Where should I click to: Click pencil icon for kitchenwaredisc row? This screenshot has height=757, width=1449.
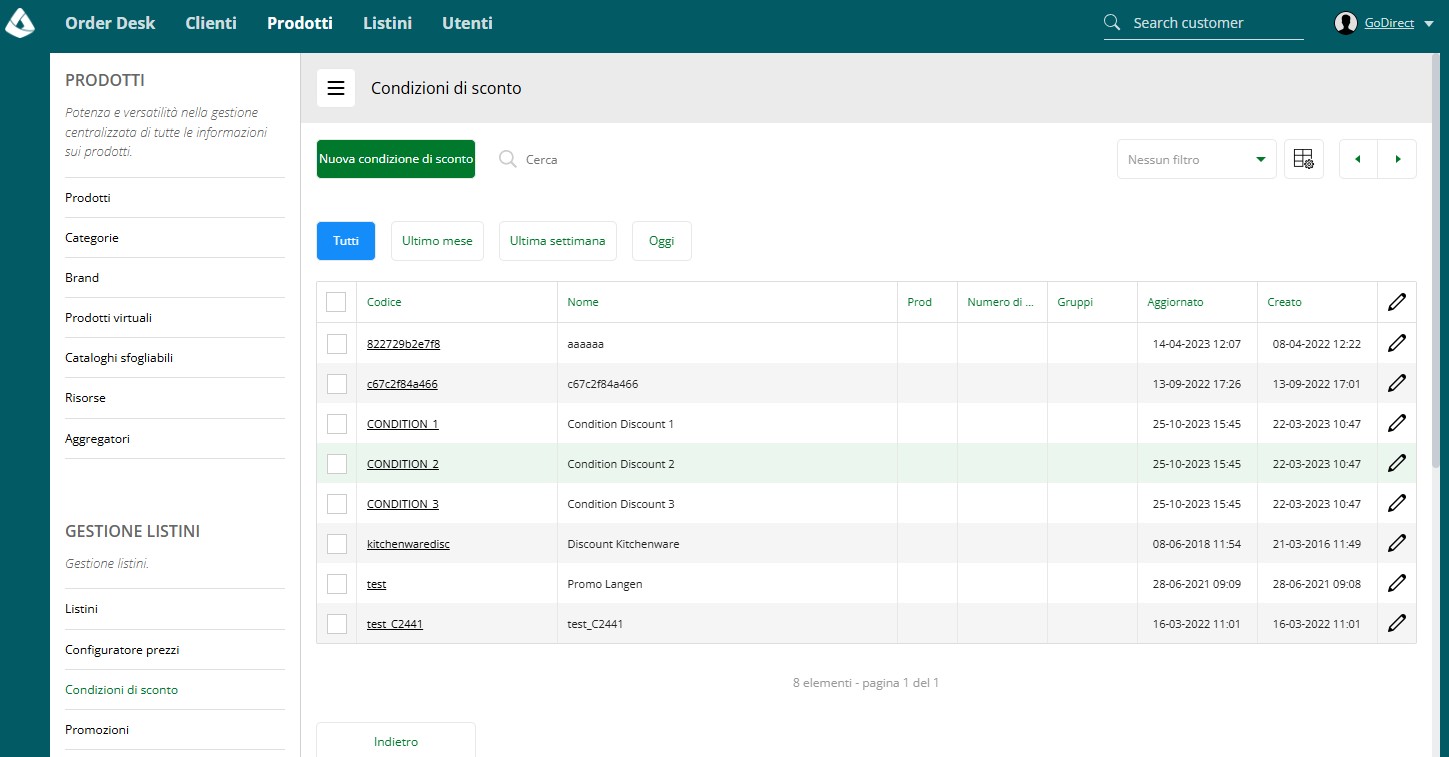click(x=1397, y=543)
